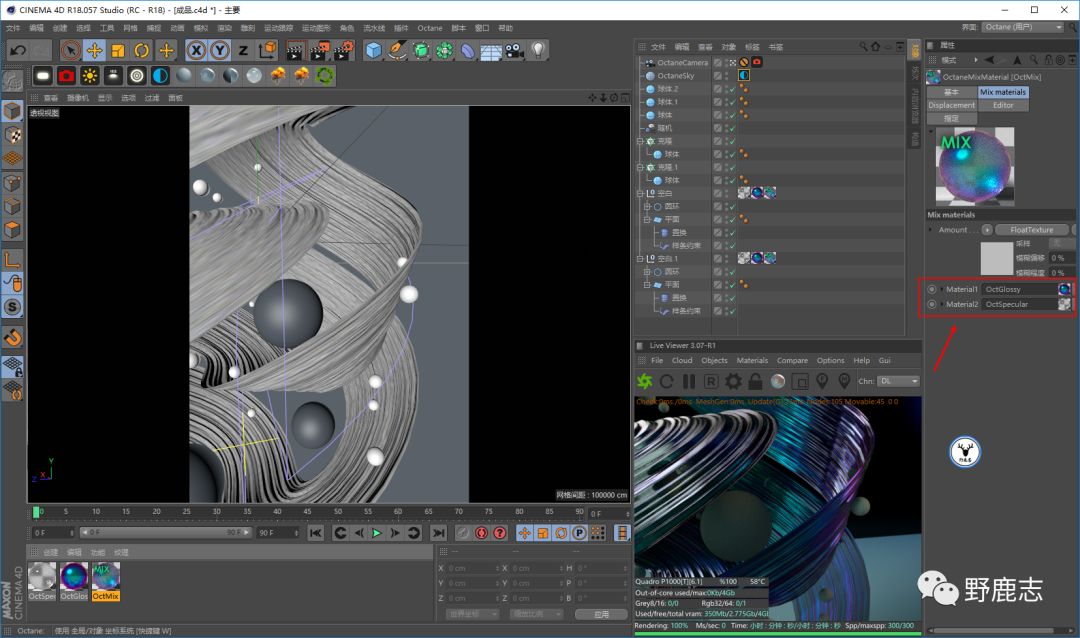Click the Undo arrow icon
The height and width of the screenshot is (638, 1080).
[x=17, y=50]
